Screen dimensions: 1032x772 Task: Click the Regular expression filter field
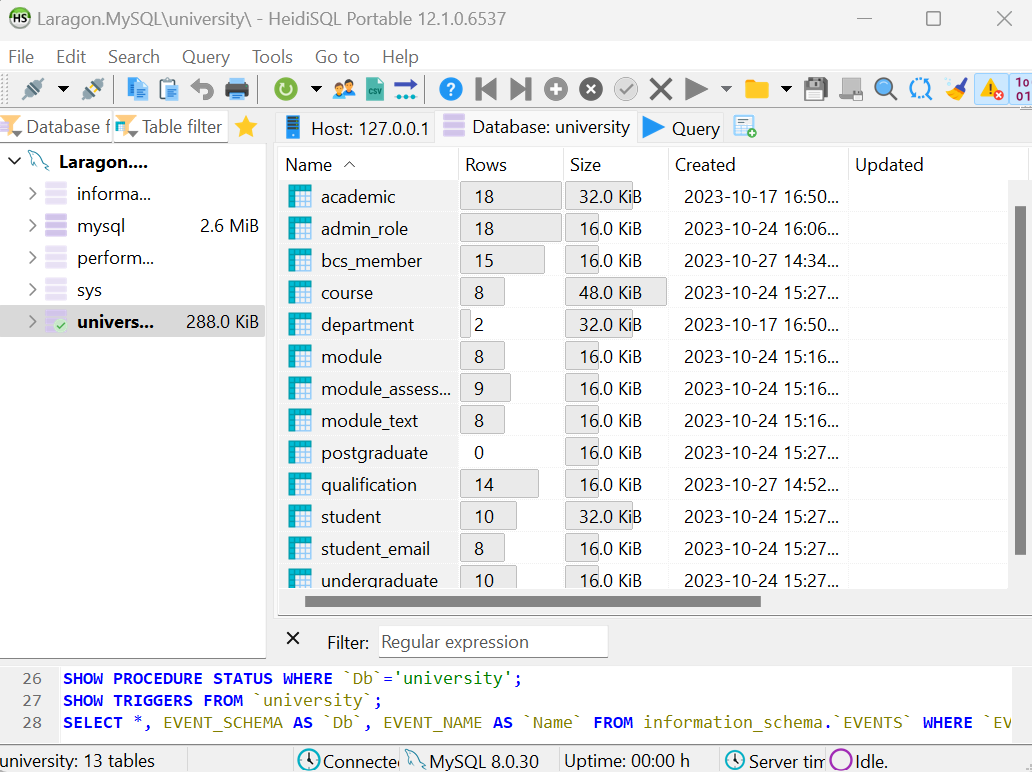point(493,641)
